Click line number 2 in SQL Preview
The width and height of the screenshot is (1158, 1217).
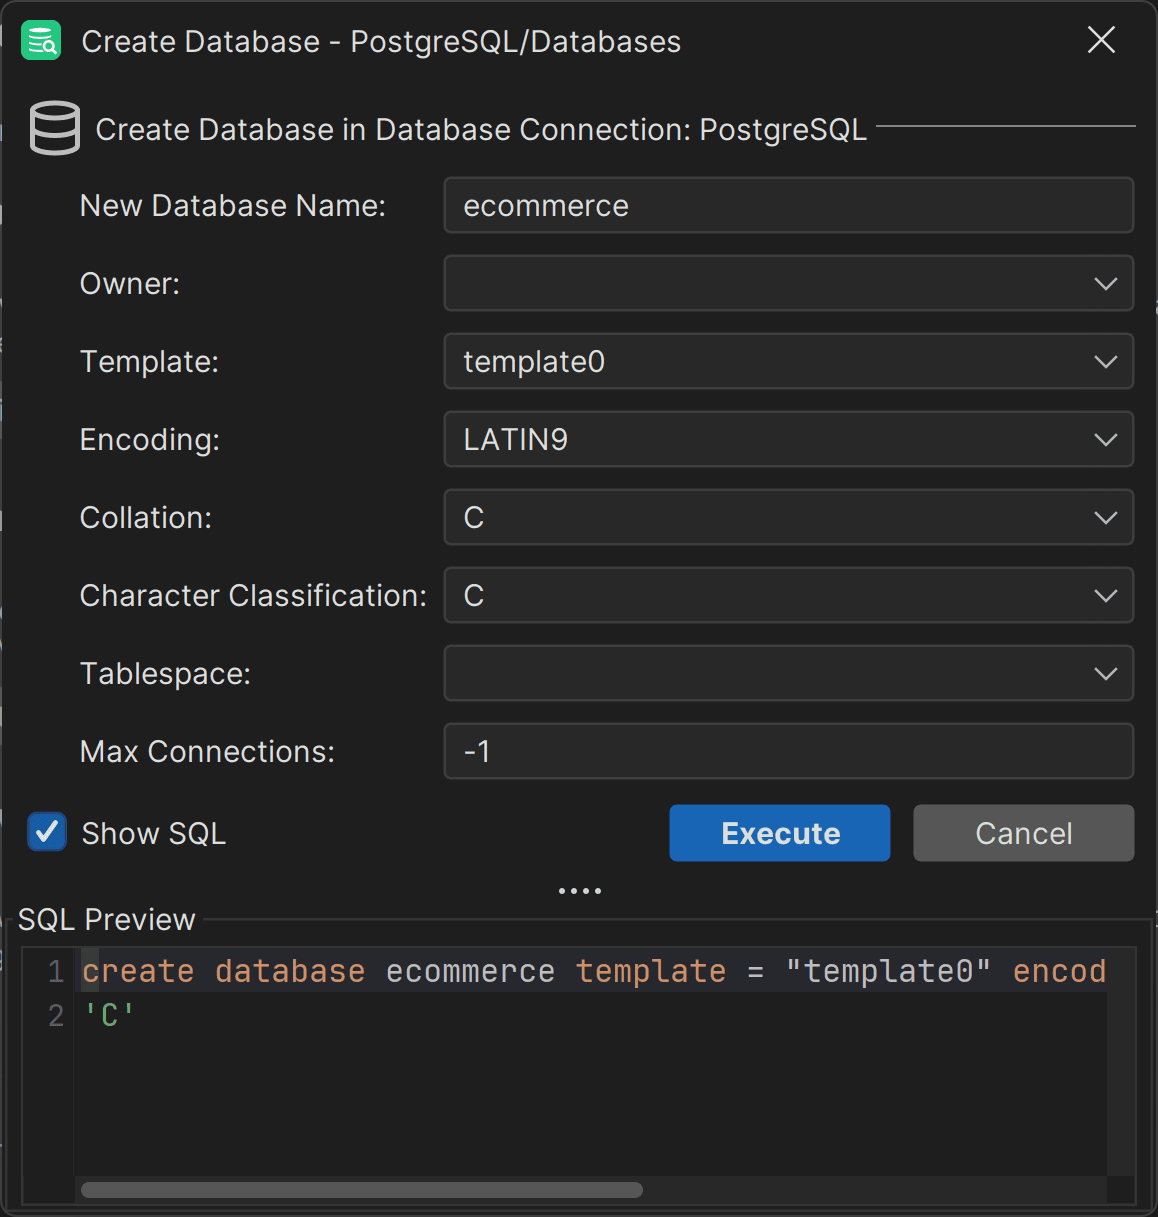coord(56,1015)
